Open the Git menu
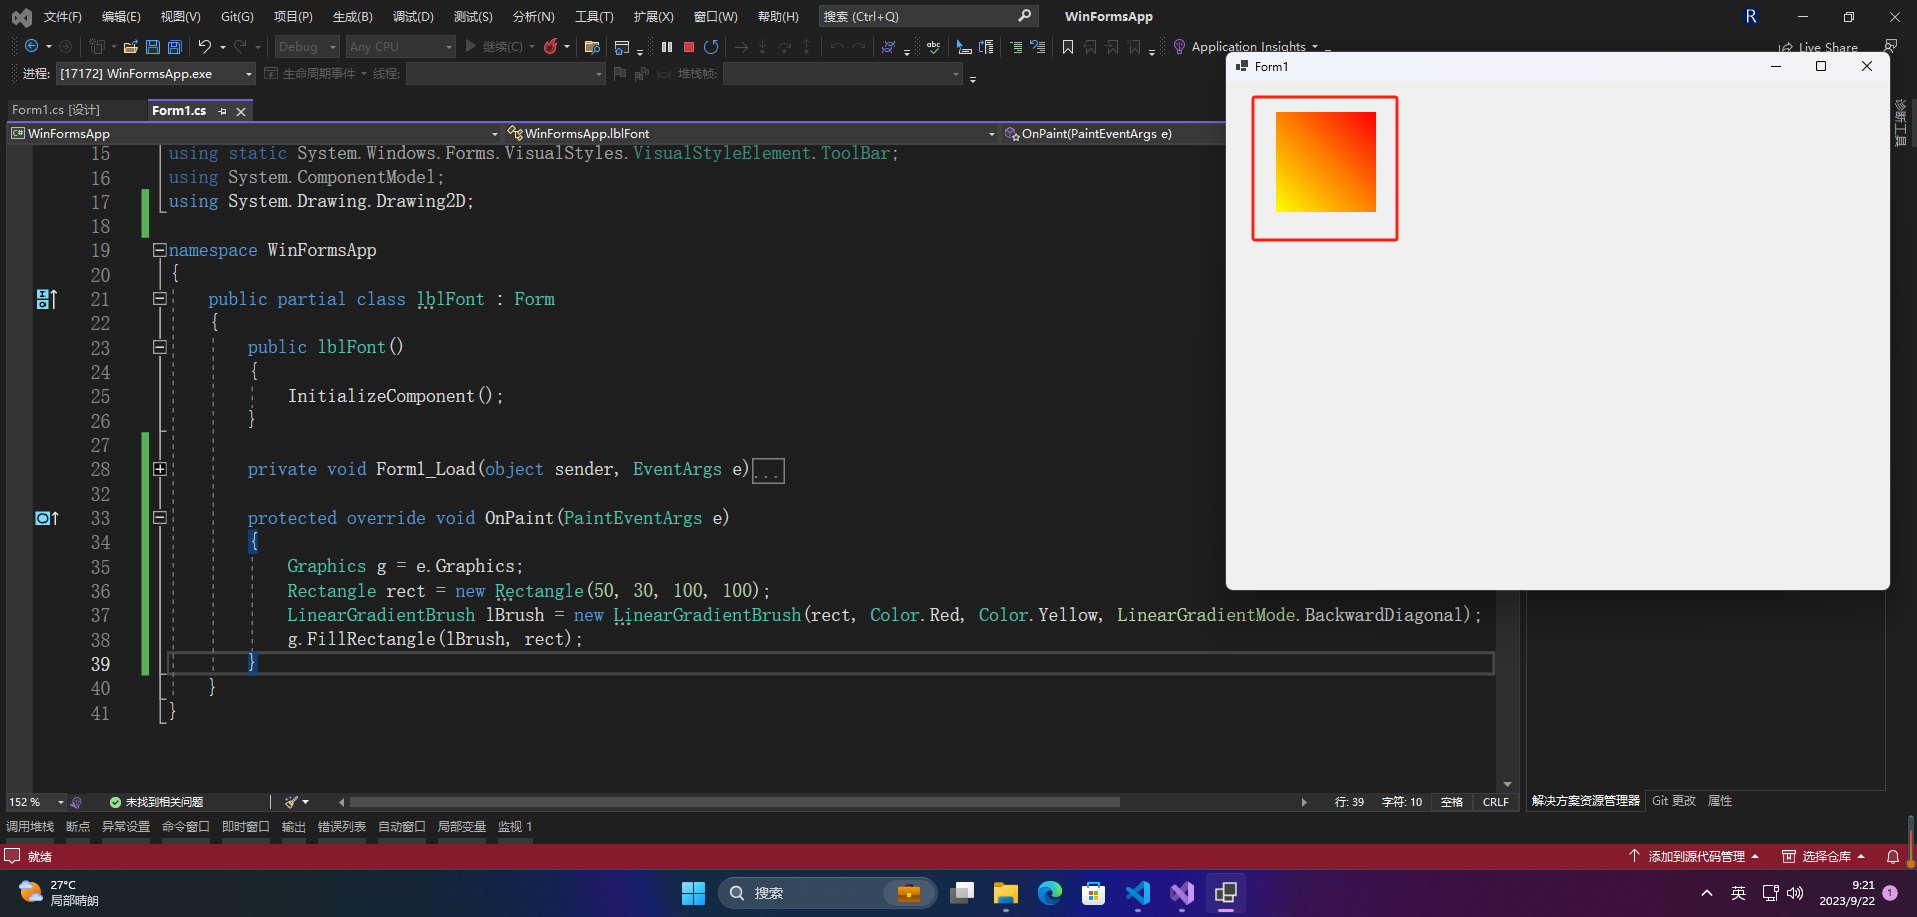This screenshot has height=917, width=1917. [237, 16]
